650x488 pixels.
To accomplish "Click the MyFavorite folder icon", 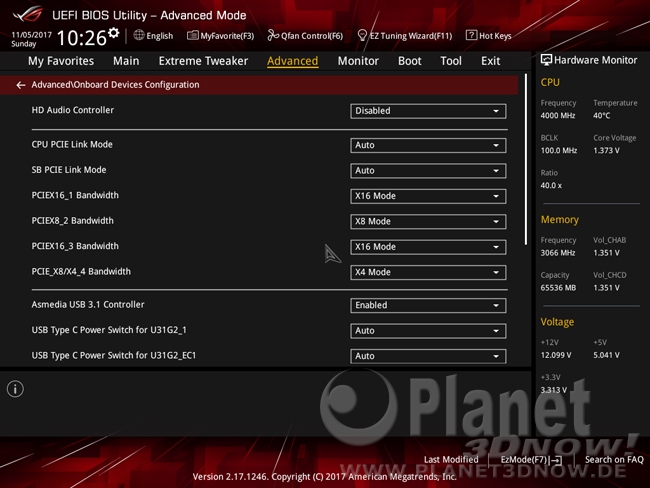I will 193,36.
